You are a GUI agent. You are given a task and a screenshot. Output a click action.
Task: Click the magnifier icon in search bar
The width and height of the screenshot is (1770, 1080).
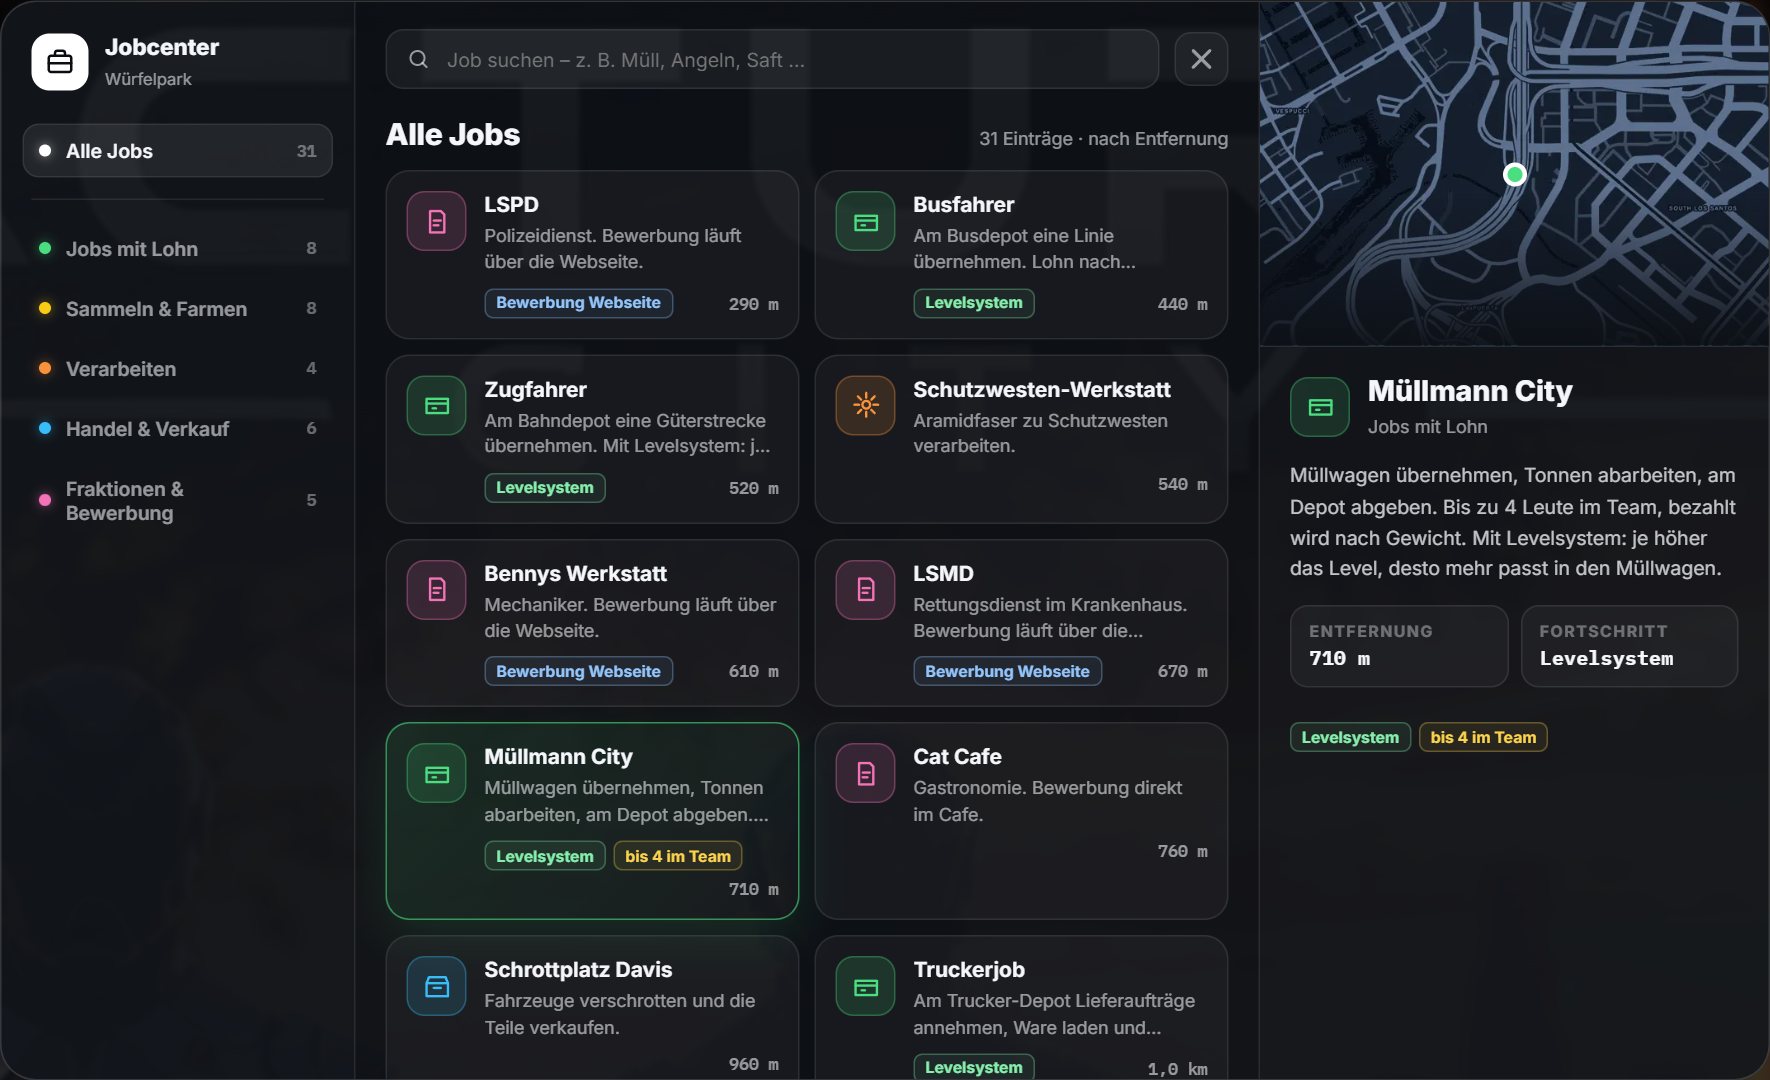pyautogui.click(x=418, y=60)
